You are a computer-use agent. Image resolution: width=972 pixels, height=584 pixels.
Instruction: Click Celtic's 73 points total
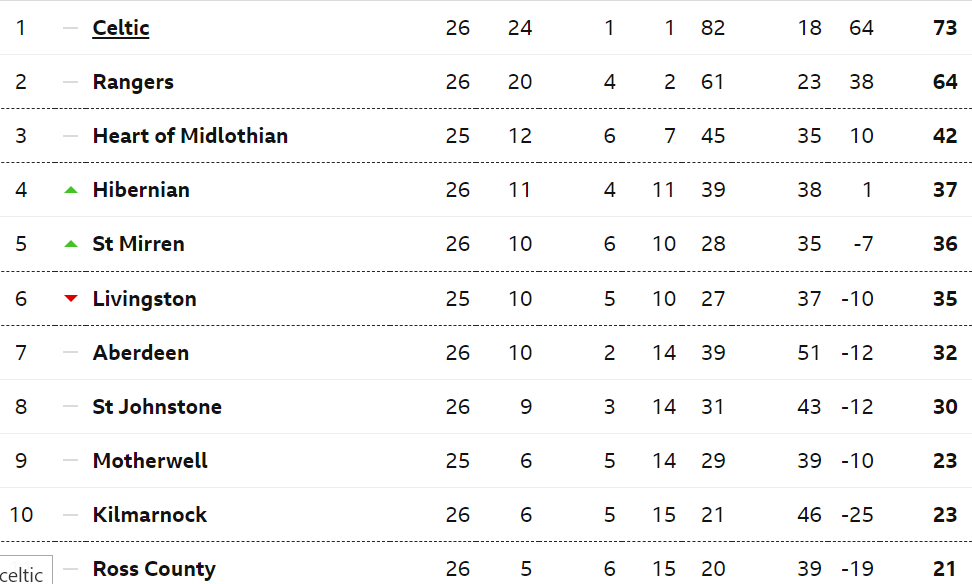[x=945, y=28]
